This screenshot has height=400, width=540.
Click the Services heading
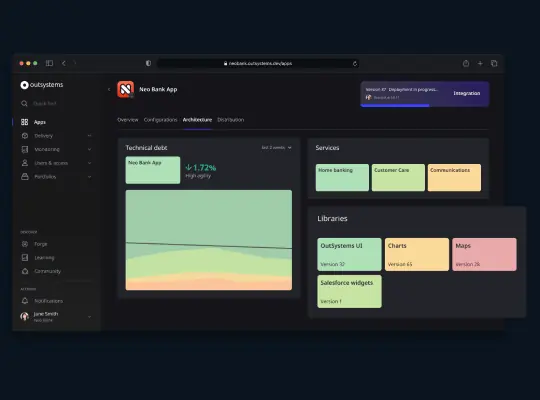tap(327, 148)
